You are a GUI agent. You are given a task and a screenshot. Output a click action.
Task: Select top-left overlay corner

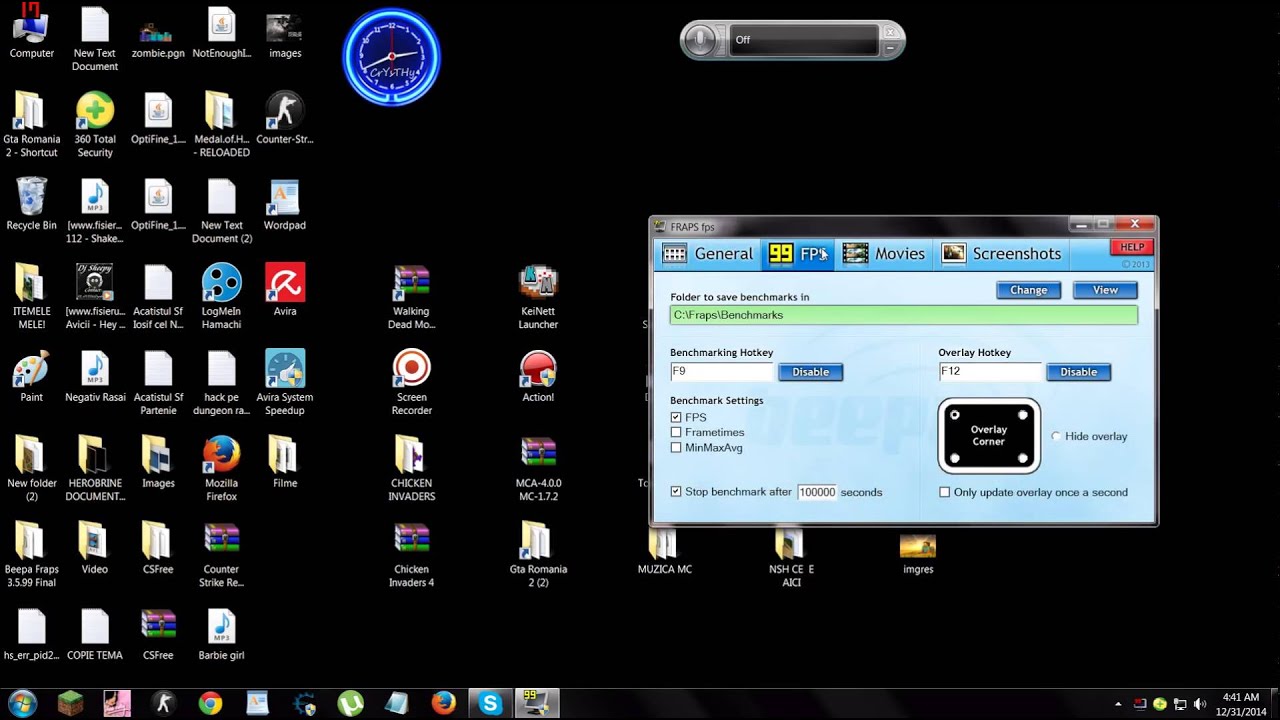point(955,414)
